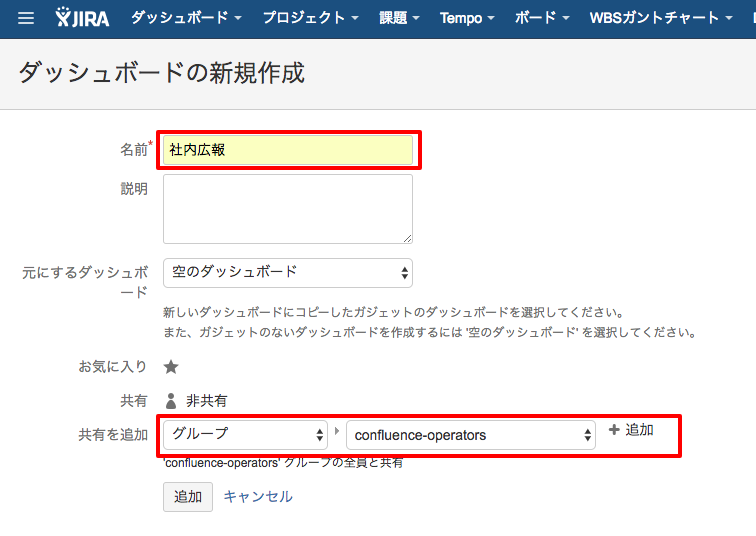
Task: Click the 名前 field containing 社内広報
Action: point(288,150)
